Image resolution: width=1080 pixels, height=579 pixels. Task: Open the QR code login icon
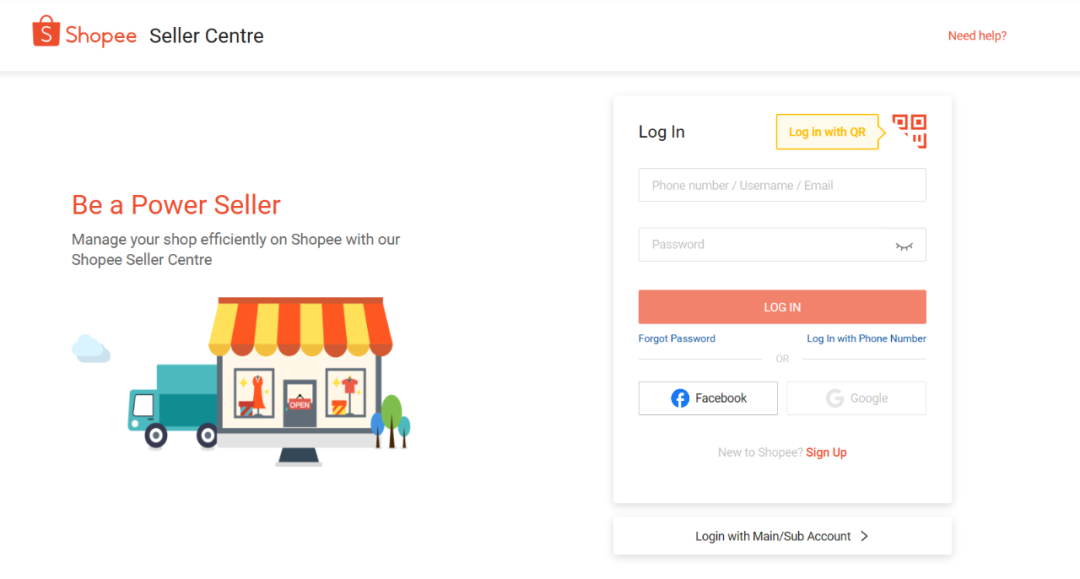pyautogui.click(x=909, y=131)
